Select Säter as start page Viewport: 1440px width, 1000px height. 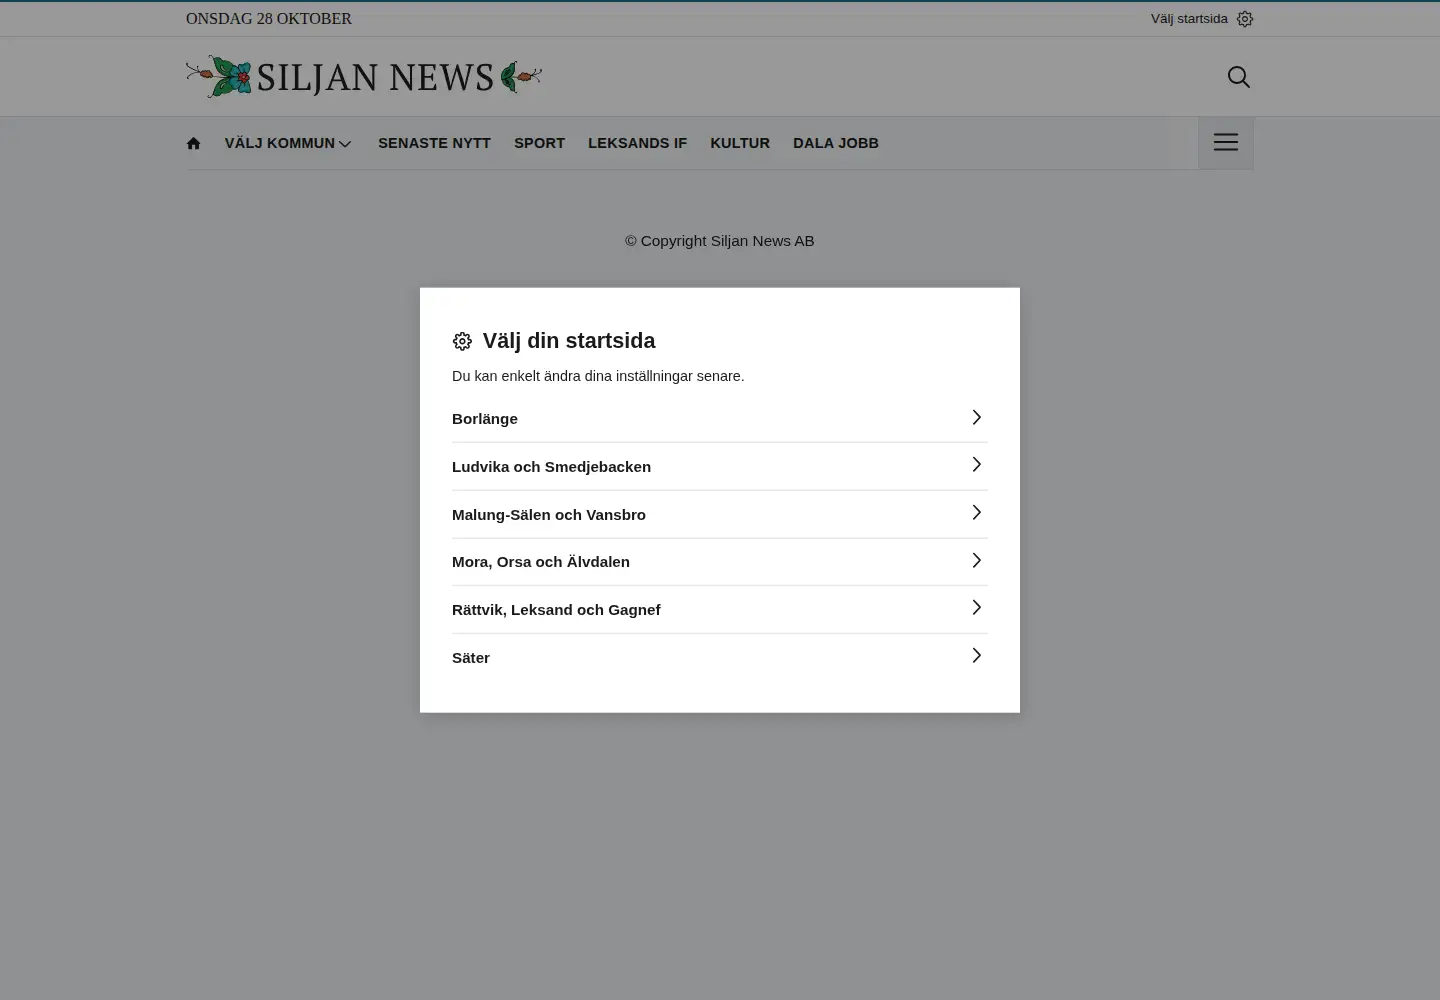pos(720,658)
